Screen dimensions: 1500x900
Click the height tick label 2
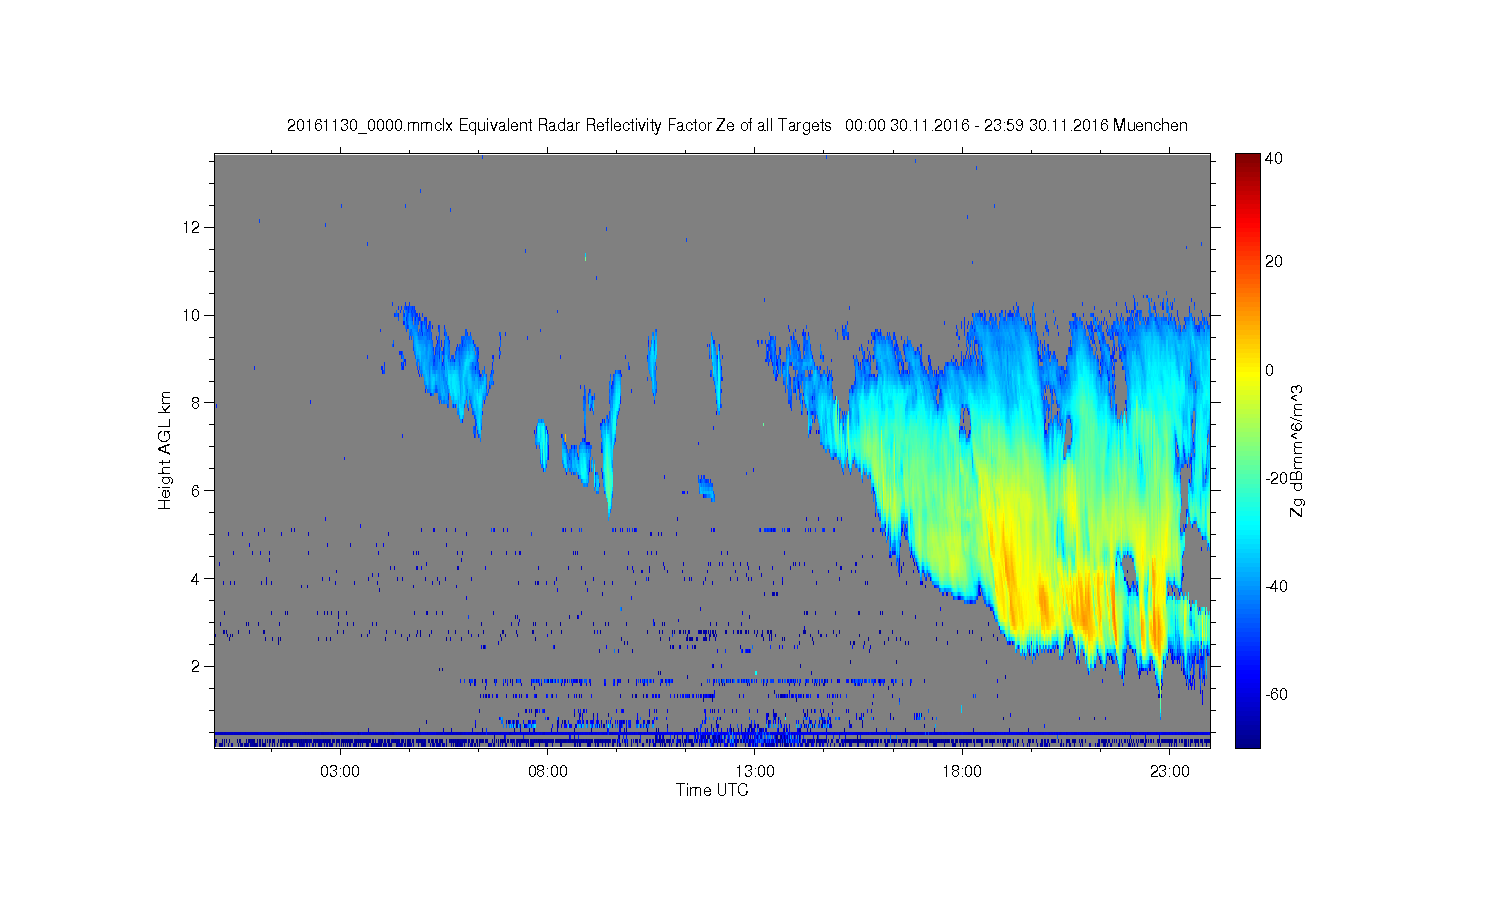(196, 667)
